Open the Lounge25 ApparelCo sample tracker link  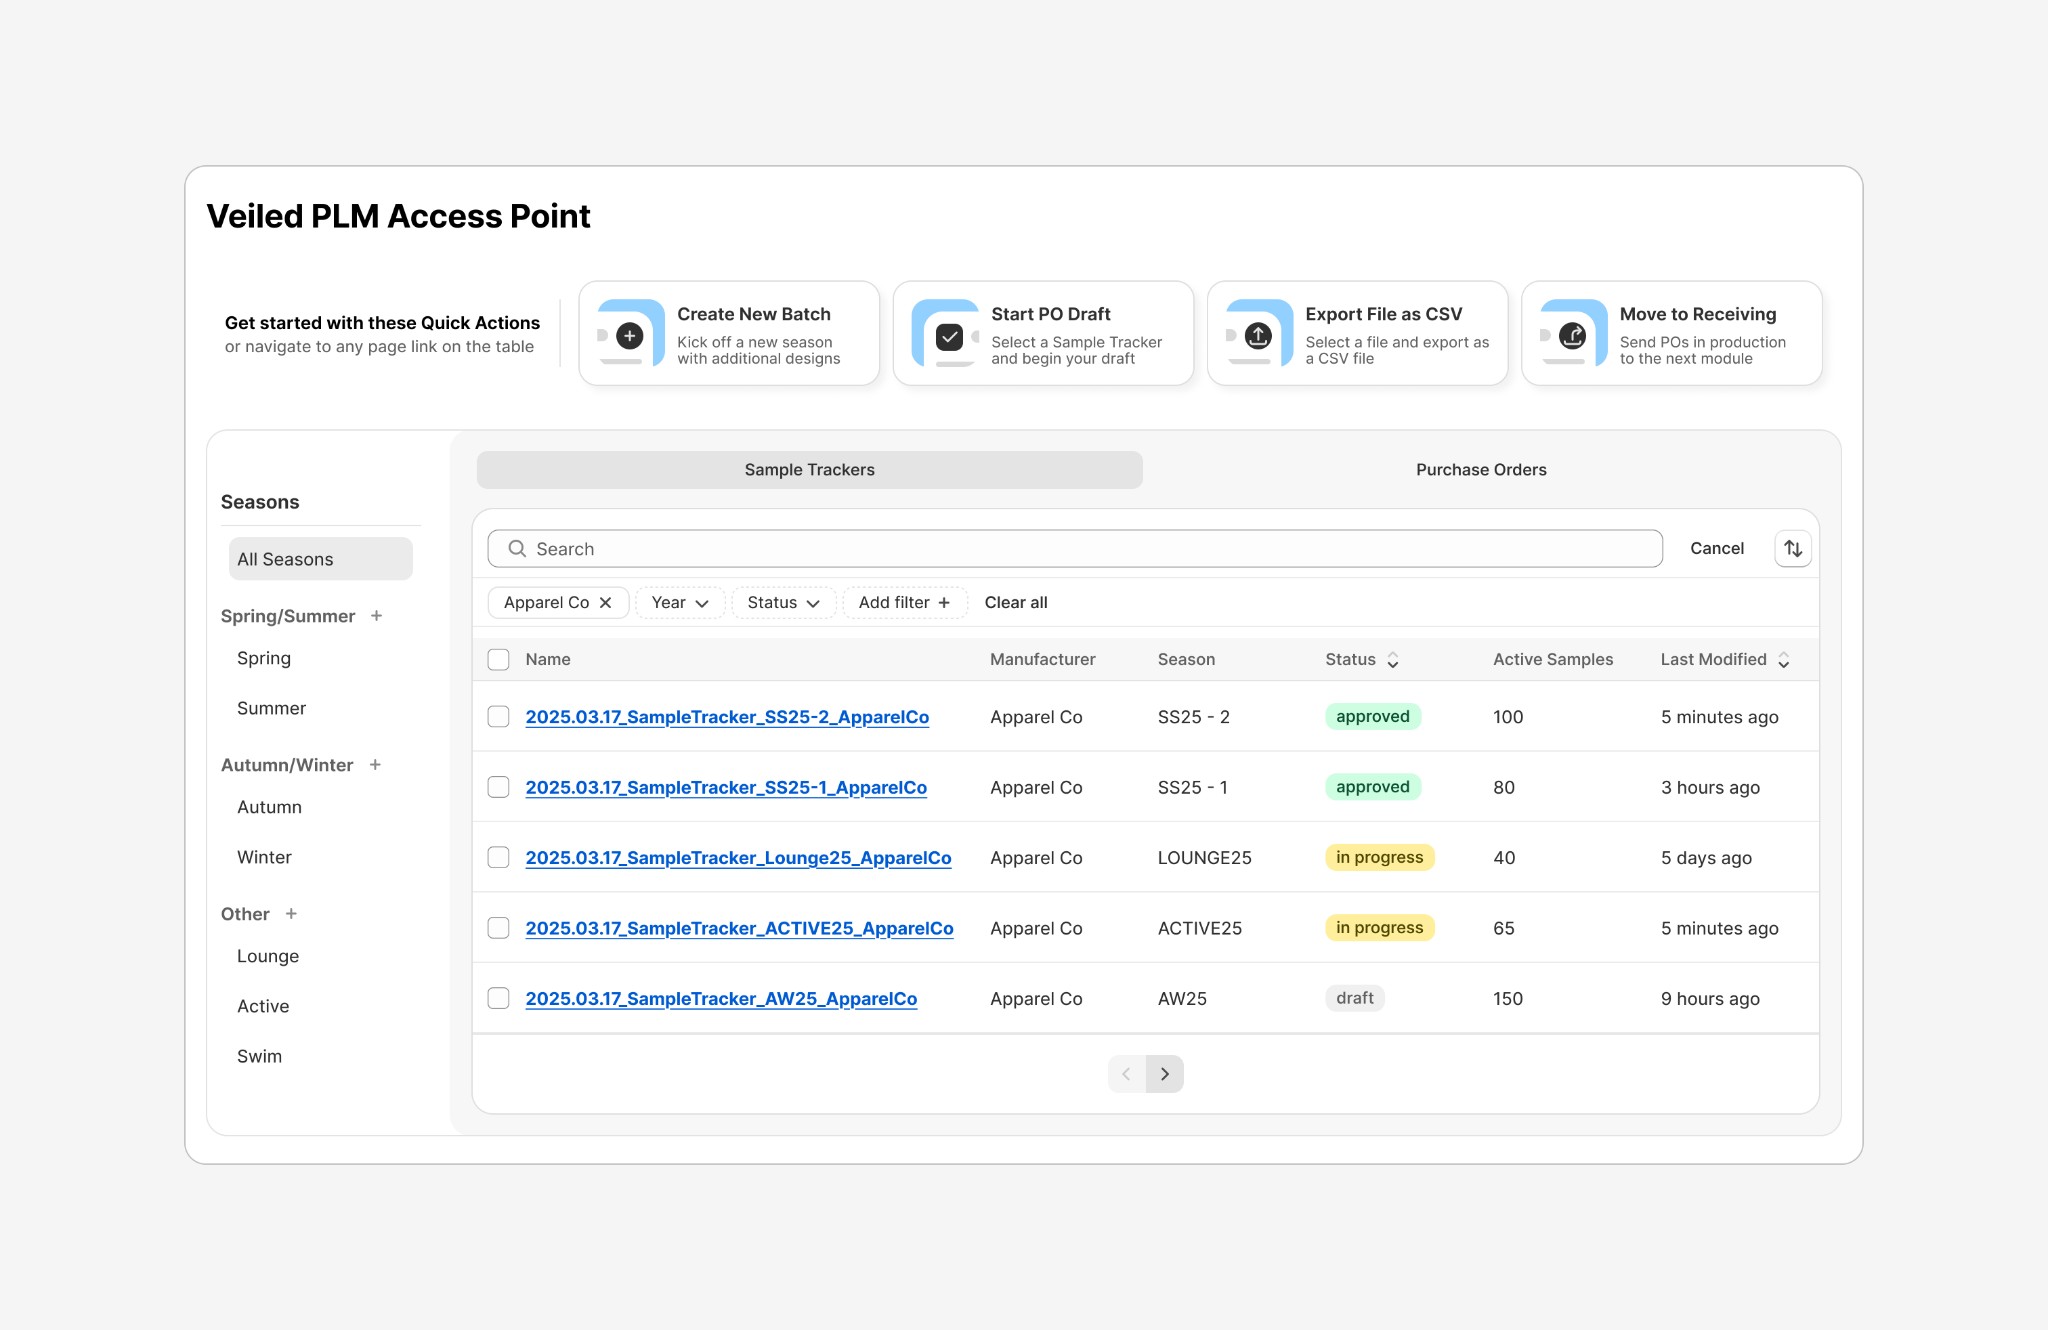tap(738, 858)
